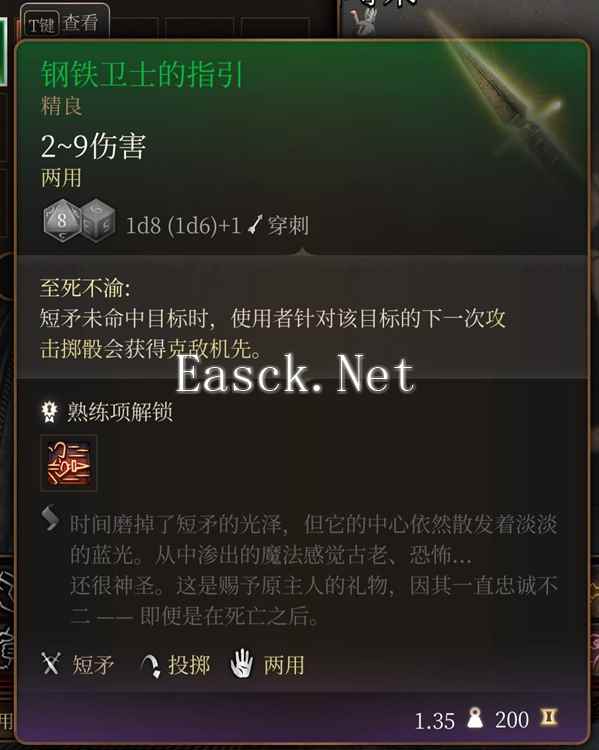Select the piercing damage type icon
This screenshot has width=599, height=750.
click(256, 225)
